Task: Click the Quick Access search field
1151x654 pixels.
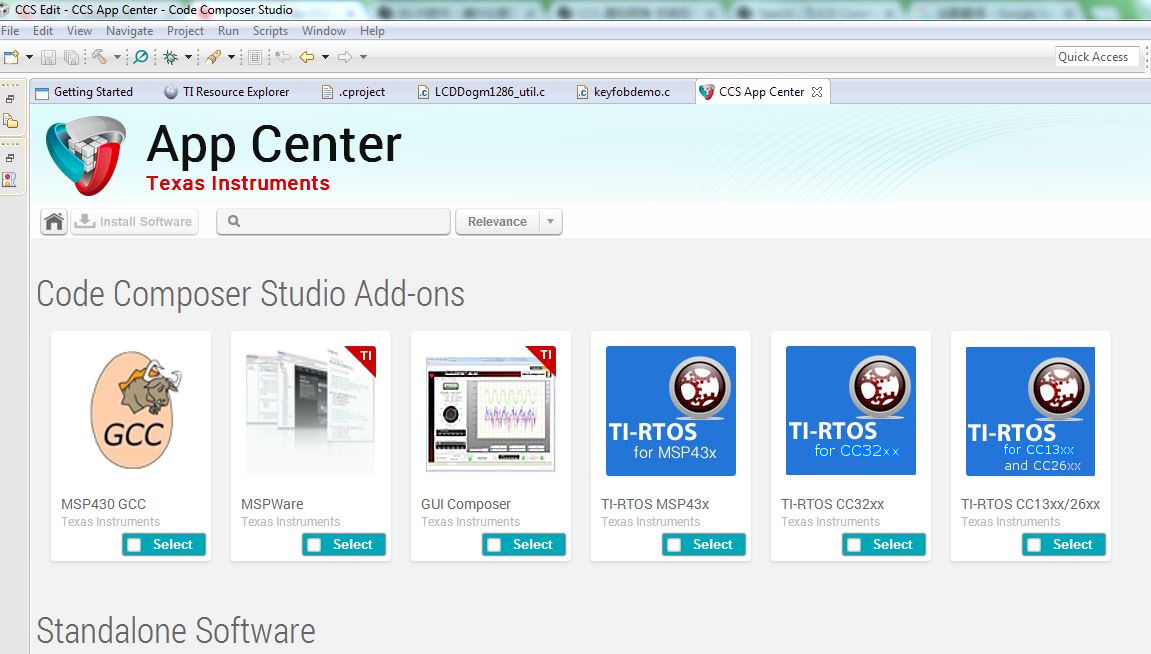Action: pyautogui.click(x=1097, y=57)
